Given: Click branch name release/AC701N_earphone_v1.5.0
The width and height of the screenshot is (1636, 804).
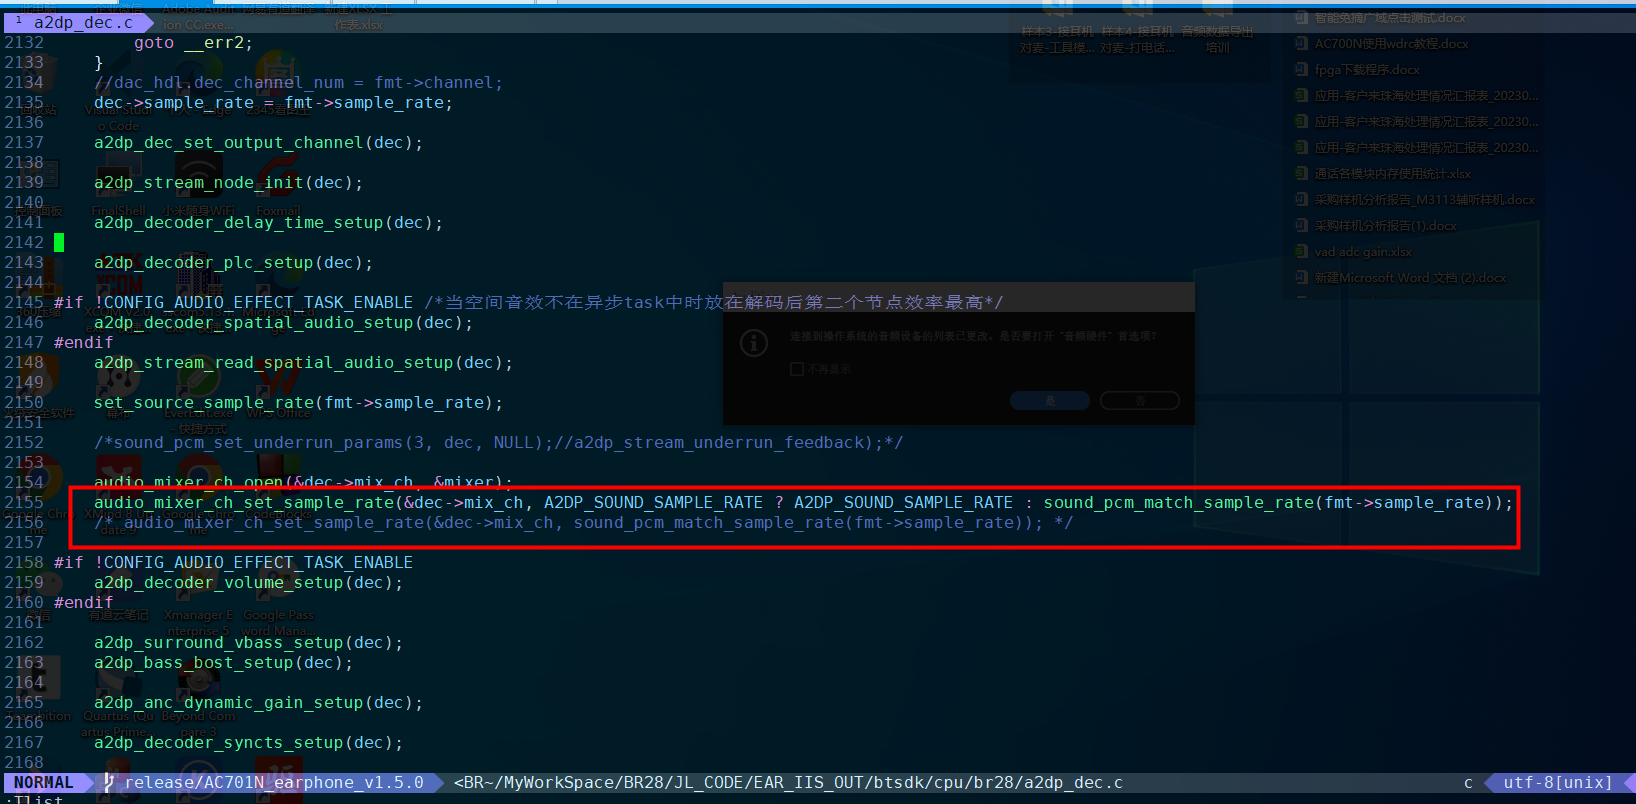Looking at the screenshot, I should [x=273, y=783].
